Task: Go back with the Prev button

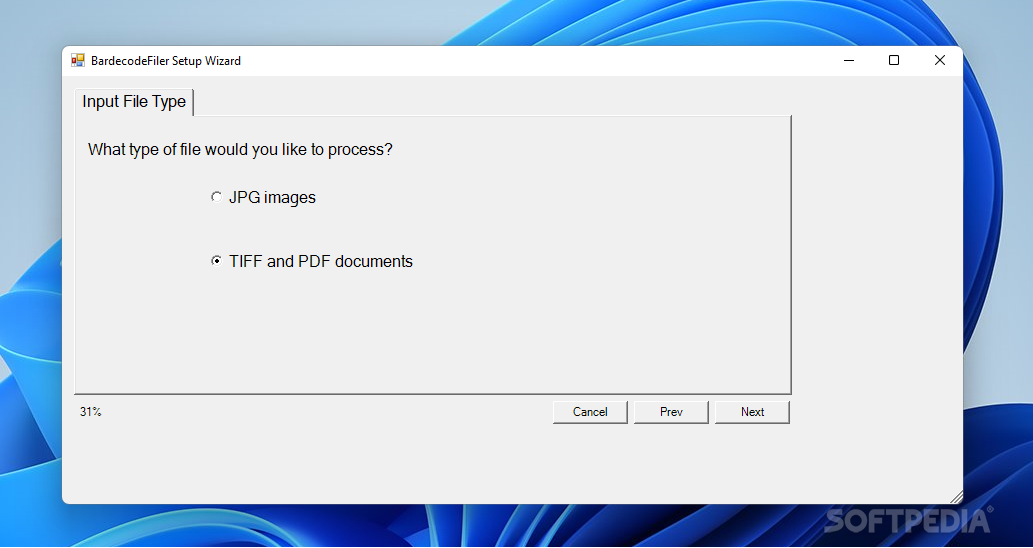Action: click(x=671, y=412)
